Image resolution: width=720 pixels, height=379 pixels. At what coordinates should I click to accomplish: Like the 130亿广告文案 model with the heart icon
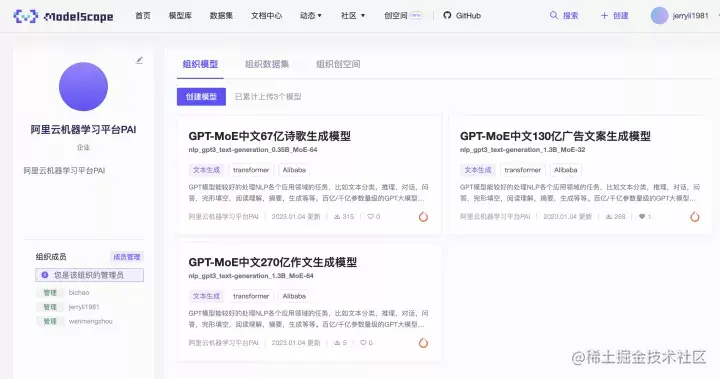[x=641, y=216]
